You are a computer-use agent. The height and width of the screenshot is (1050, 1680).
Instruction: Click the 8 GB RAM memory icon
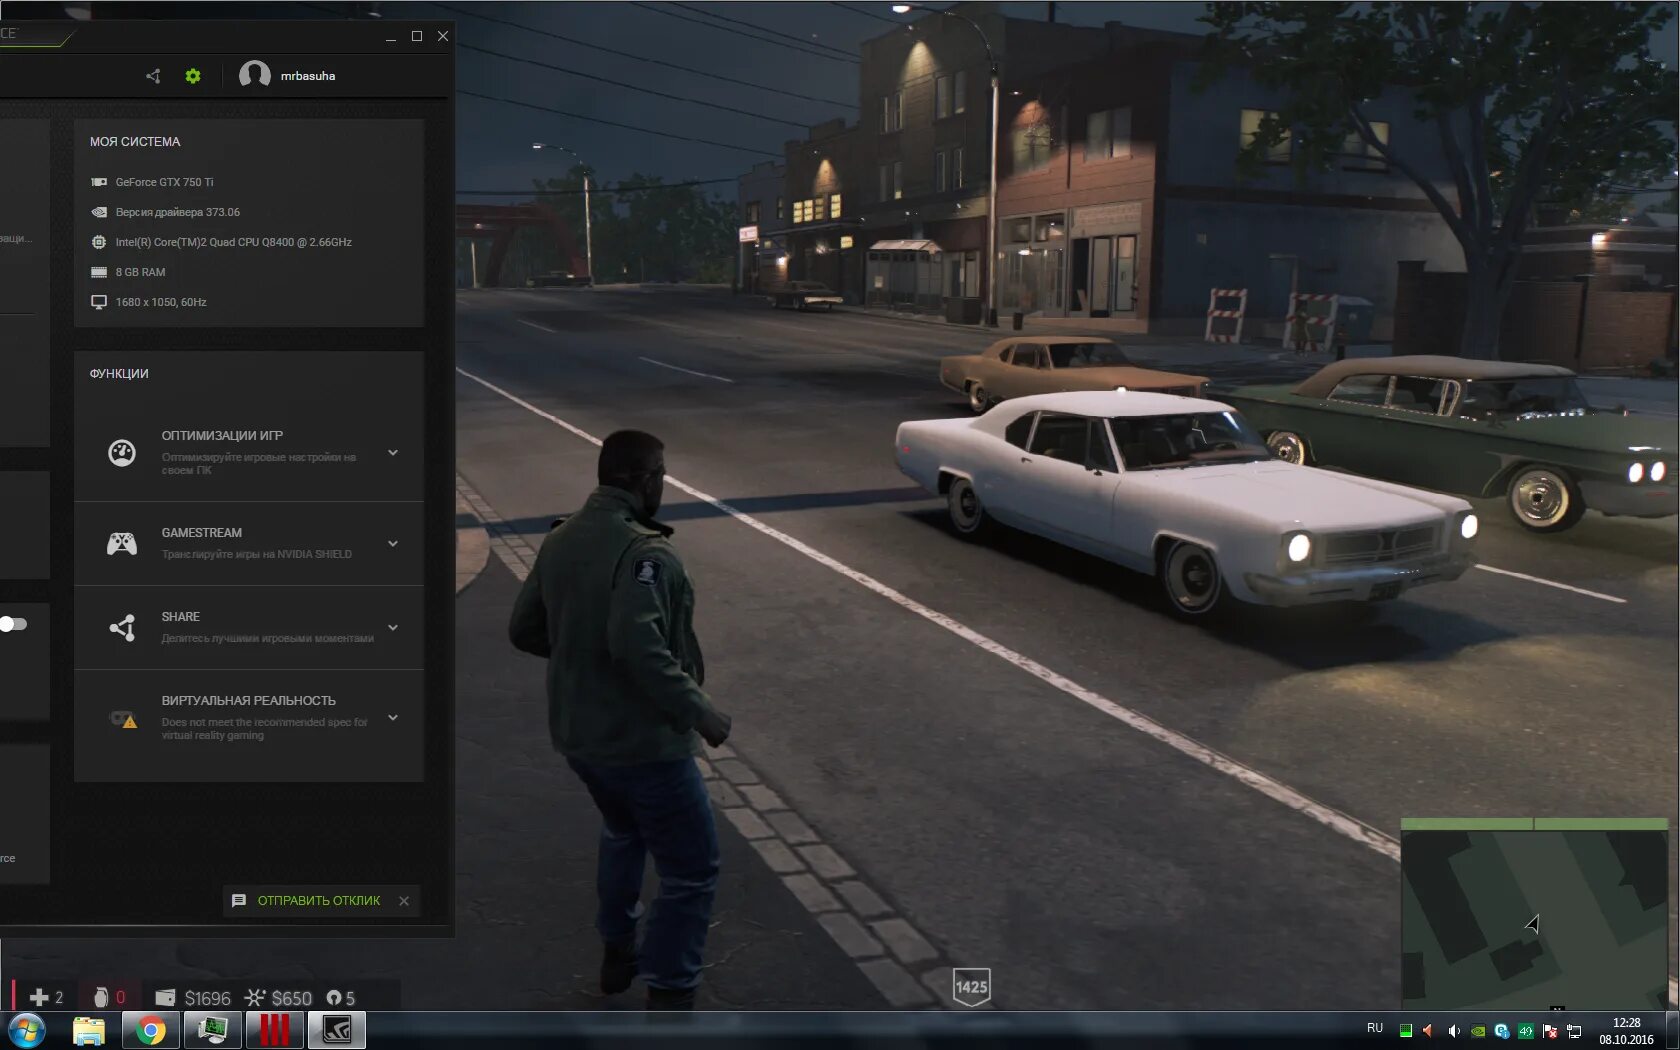pyautogui.click(x=99, y=272)
